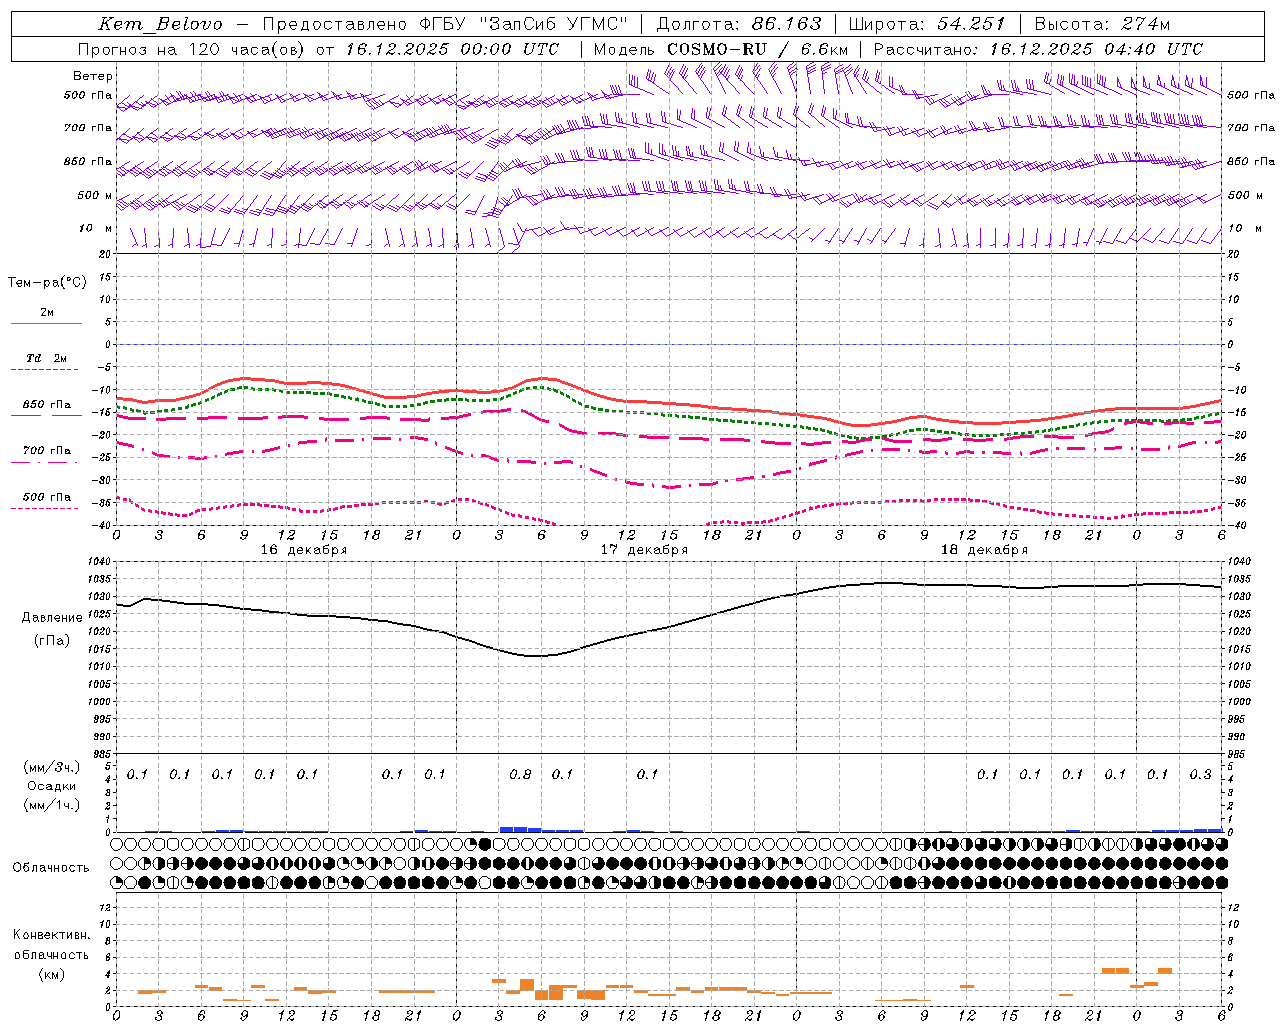The width and height of the screenshot is (1280, 1024).
Task: Click the Модель COSMO-RU / 6.6км label
Action: click(721, 49)
